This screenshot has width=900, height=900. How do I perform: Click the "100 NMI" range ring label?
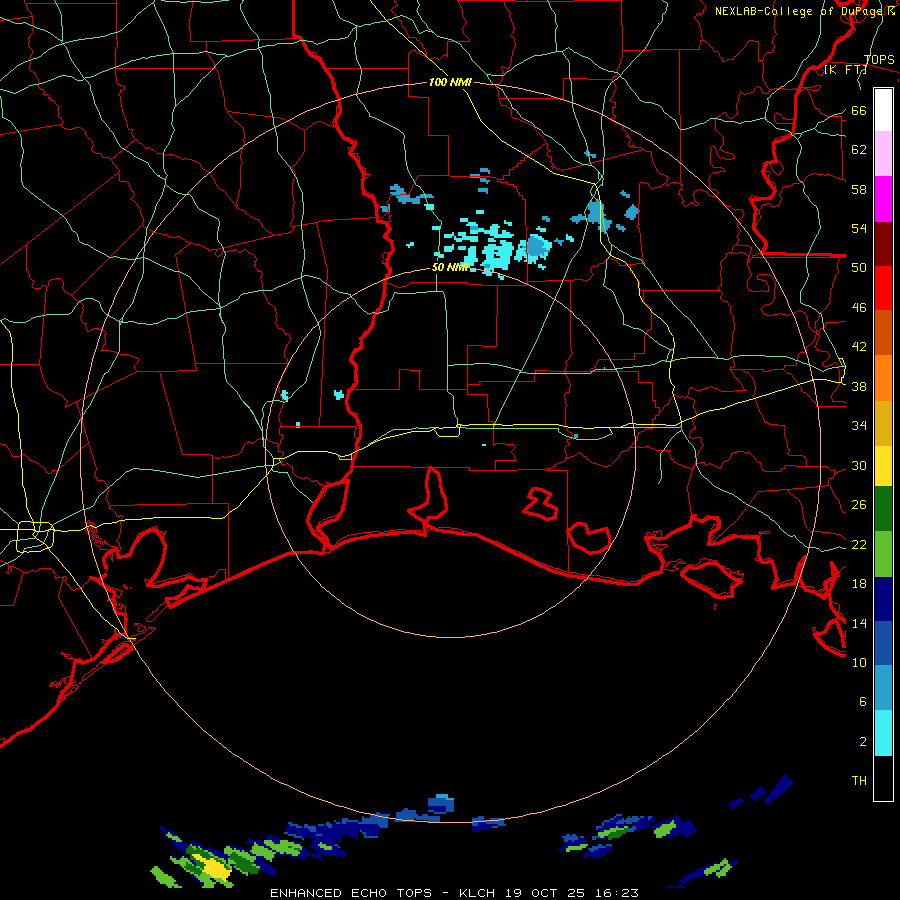click(450, 83)
